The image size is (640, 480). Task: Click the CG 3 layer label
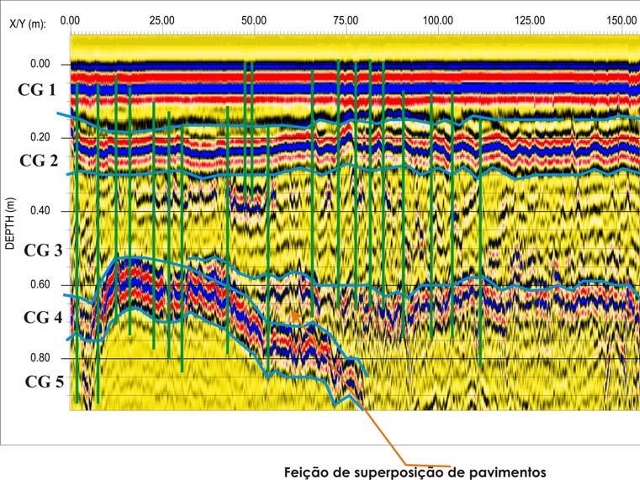(43, 250)
